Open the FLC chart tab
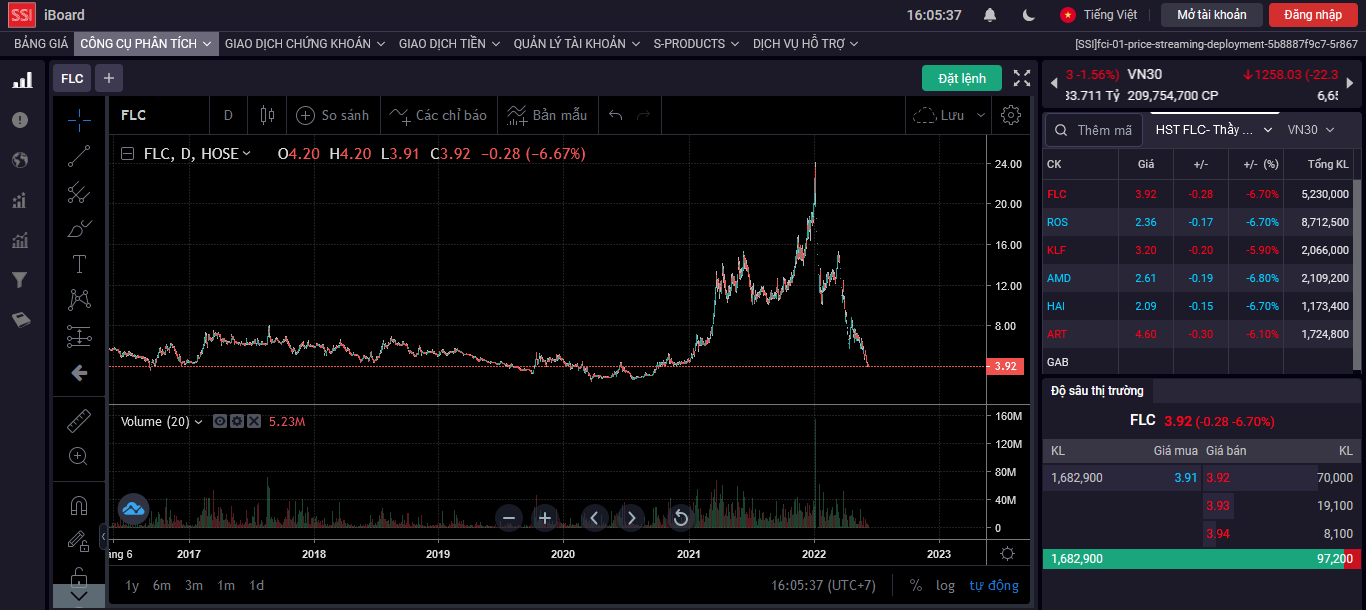 72,78
